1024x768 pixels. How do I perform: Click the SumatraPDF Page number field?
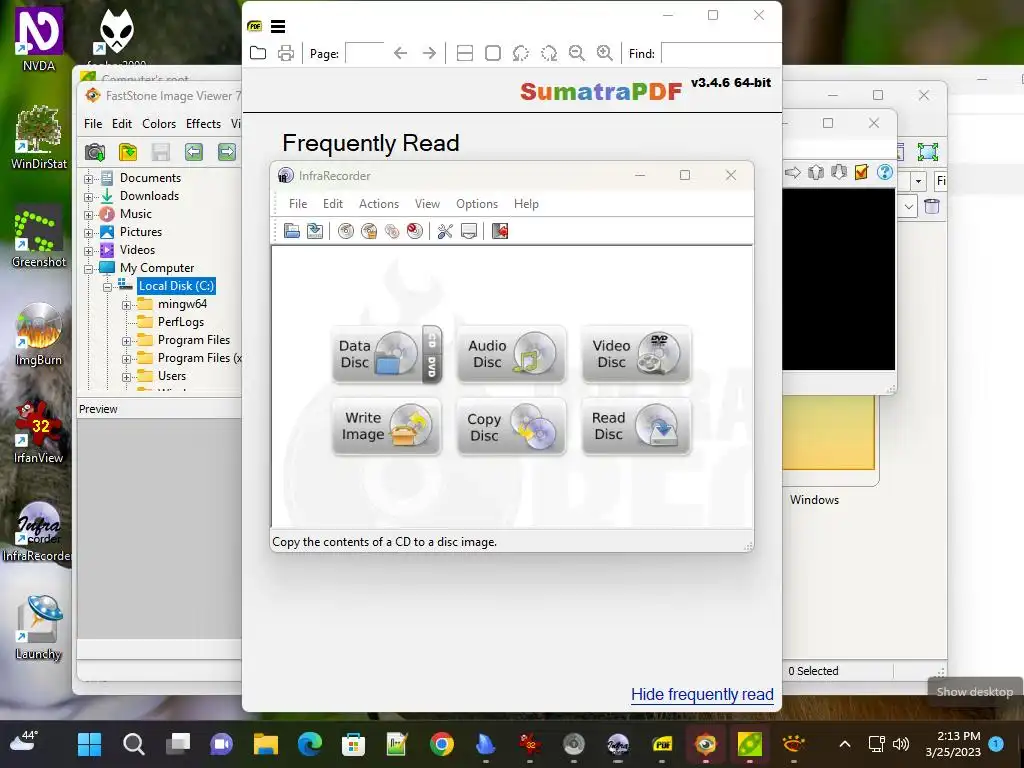pos(364,53)
